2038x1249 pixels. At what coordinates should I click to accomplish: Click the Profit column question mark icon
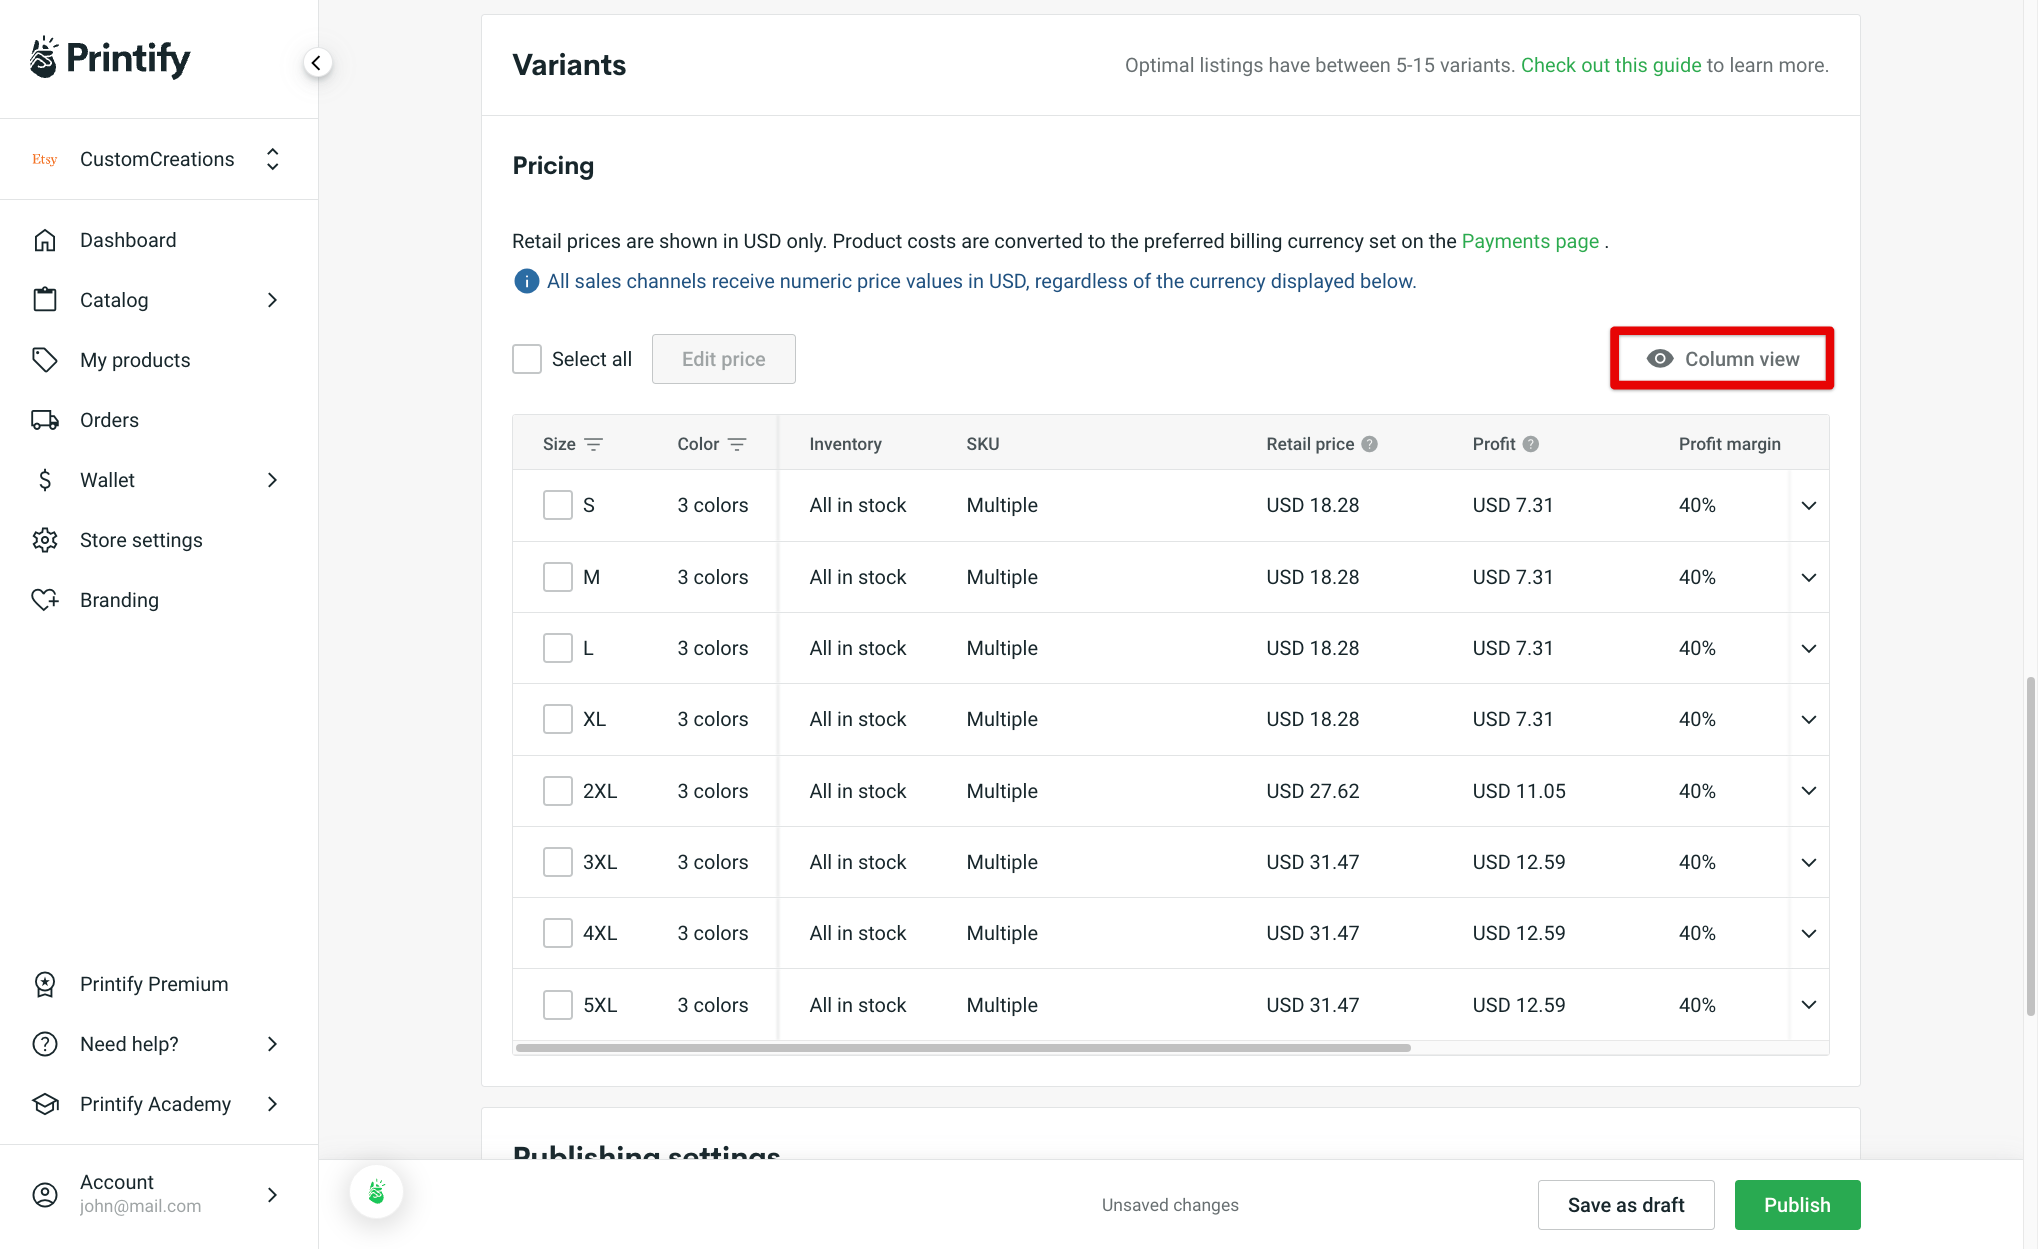point(1530,443)
